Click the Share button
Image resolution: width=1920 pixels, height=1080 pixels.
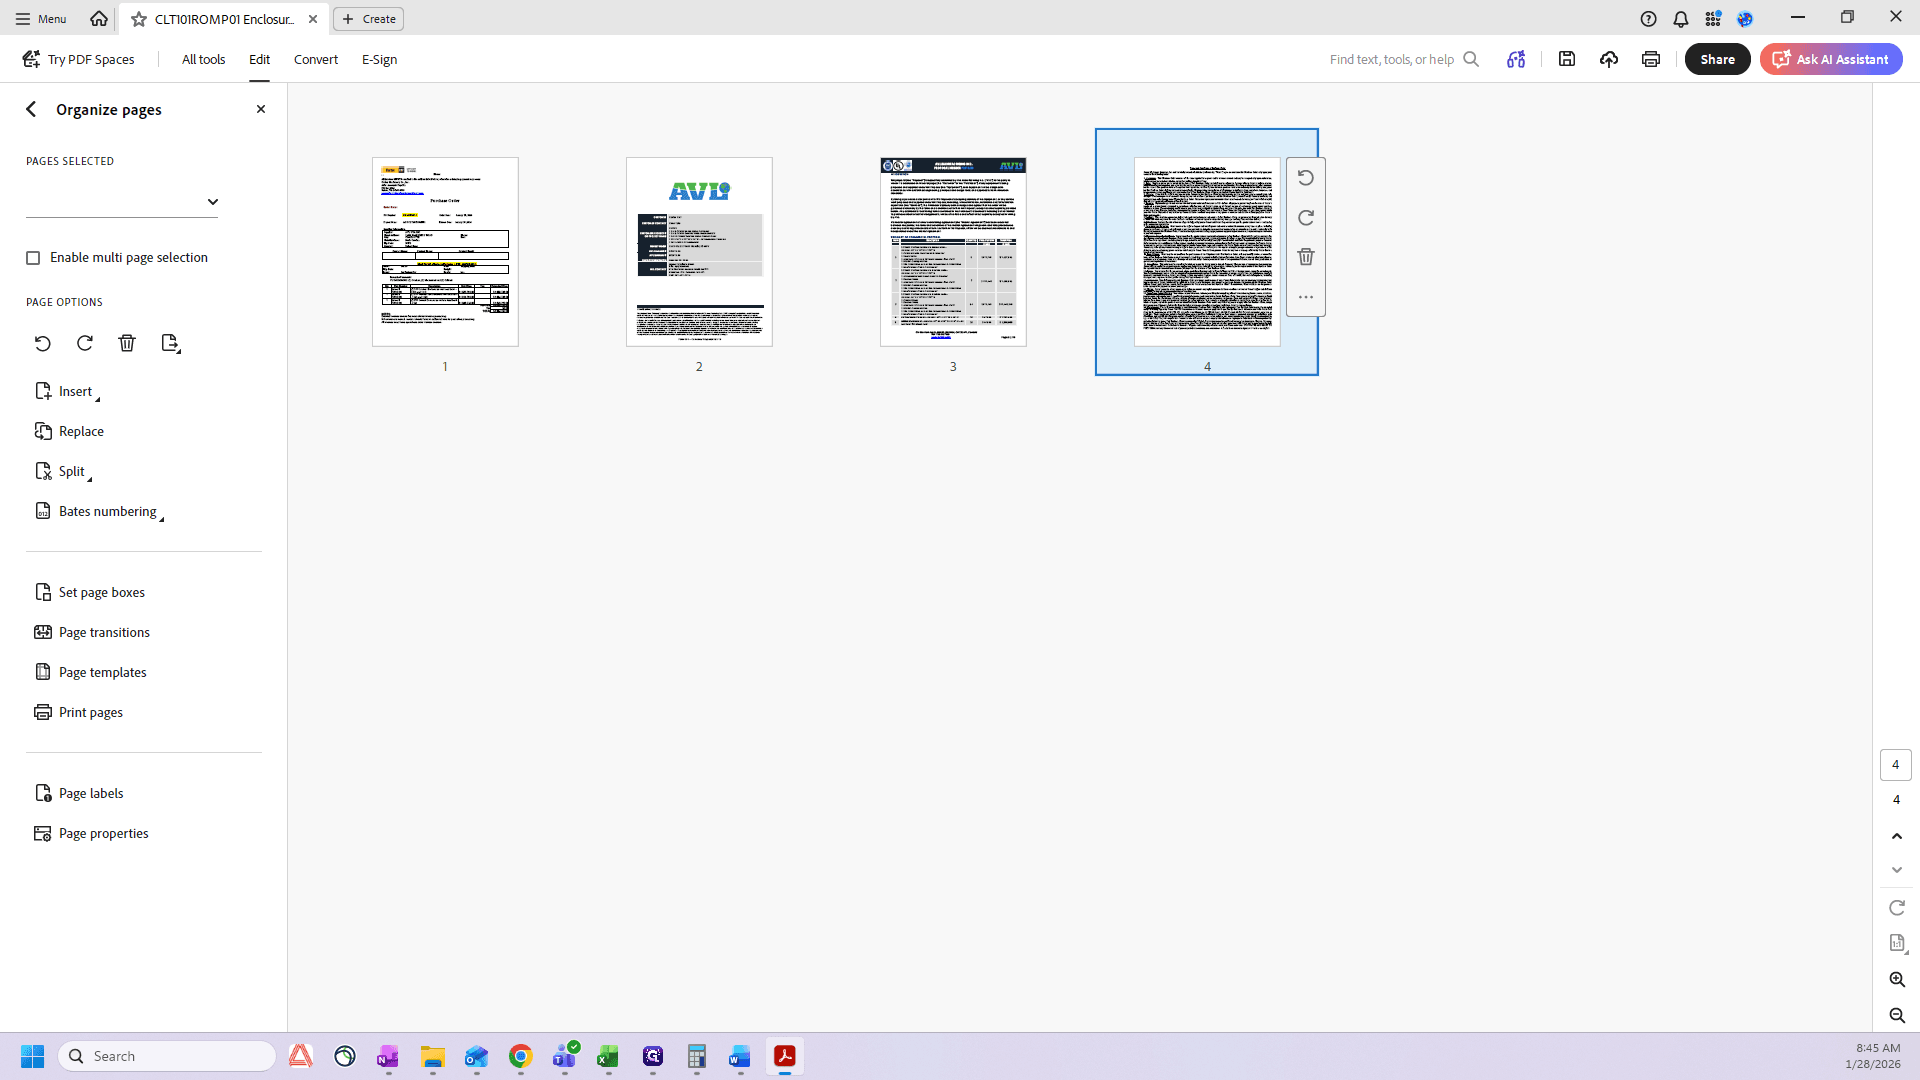[x=1717, y=59]
